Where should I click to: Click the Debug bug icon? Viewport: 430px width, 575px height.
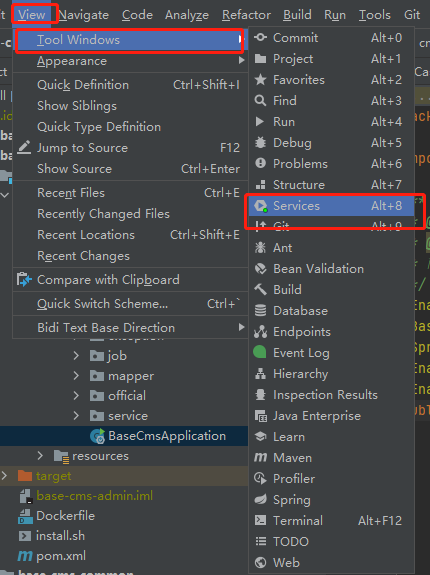pyautogui.click(x=260, y=143)
